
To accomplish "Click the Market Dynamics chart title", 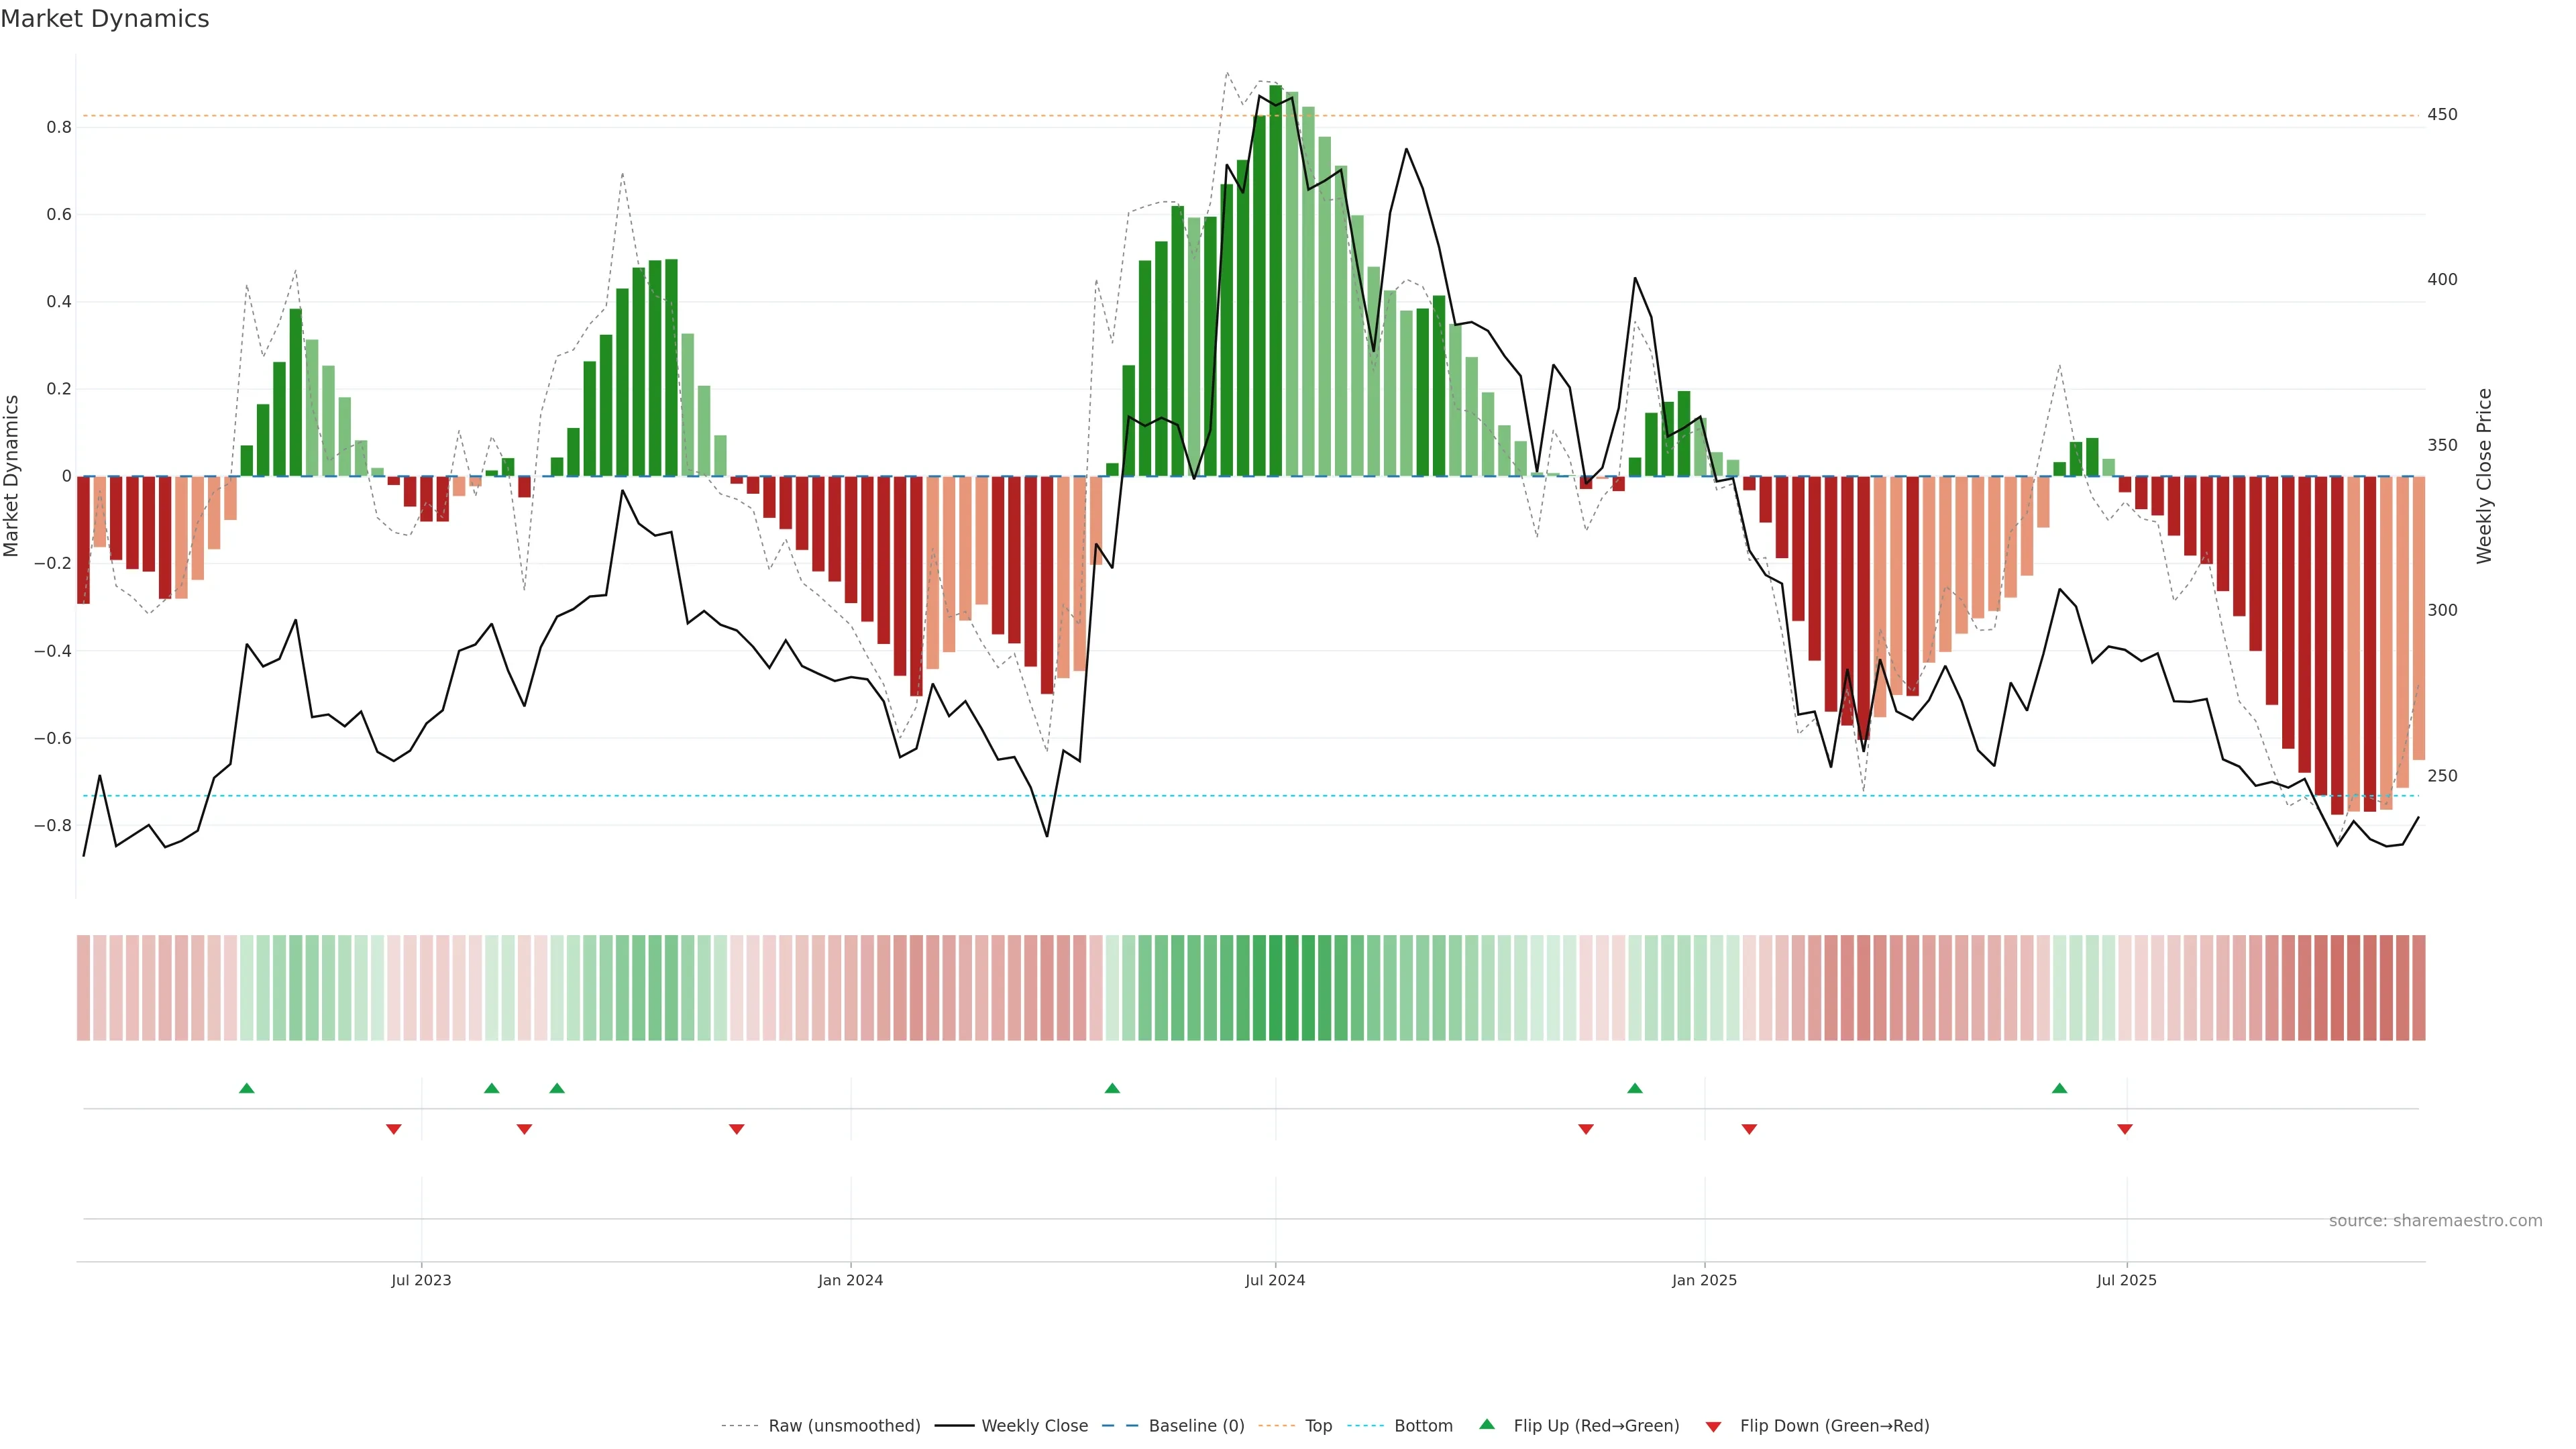I will click(x=105, y=19).
